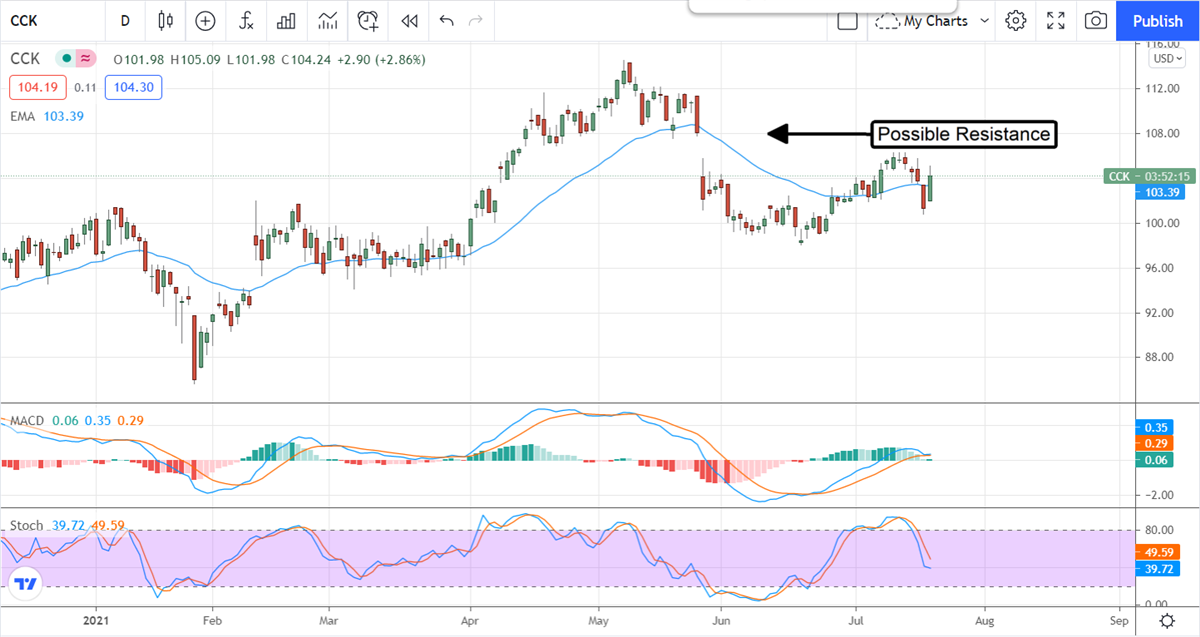Viewport: 1200px width, 637px height.
Task: Click the Sep label on the time axis
Action: [1118, 620]
